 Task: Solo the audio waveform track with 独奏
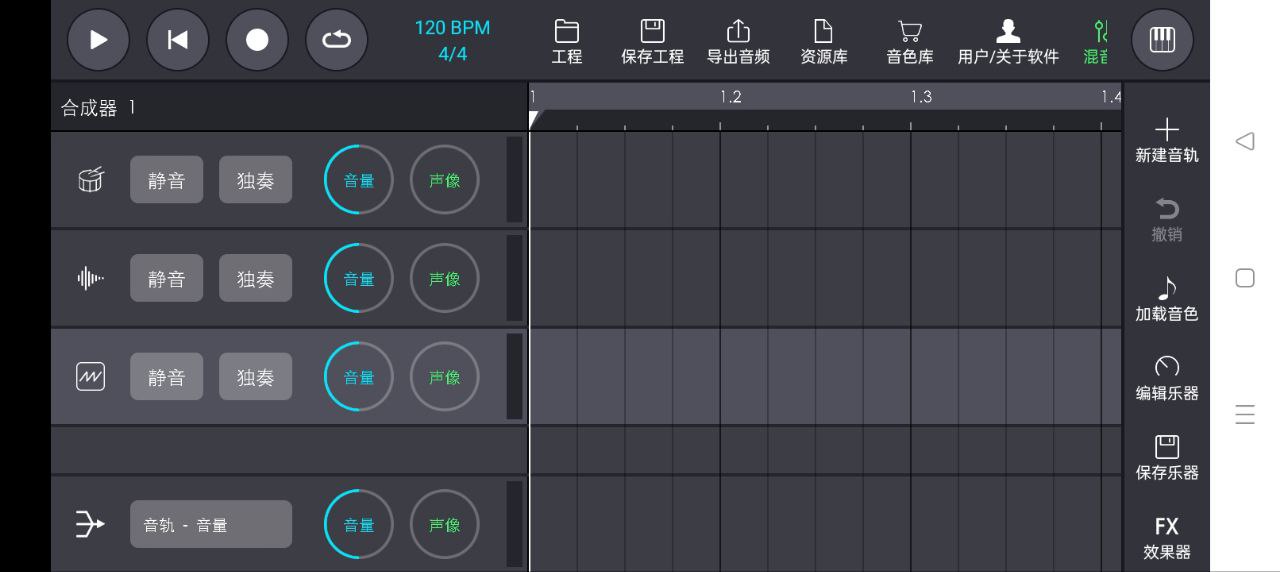coord(255,279)
